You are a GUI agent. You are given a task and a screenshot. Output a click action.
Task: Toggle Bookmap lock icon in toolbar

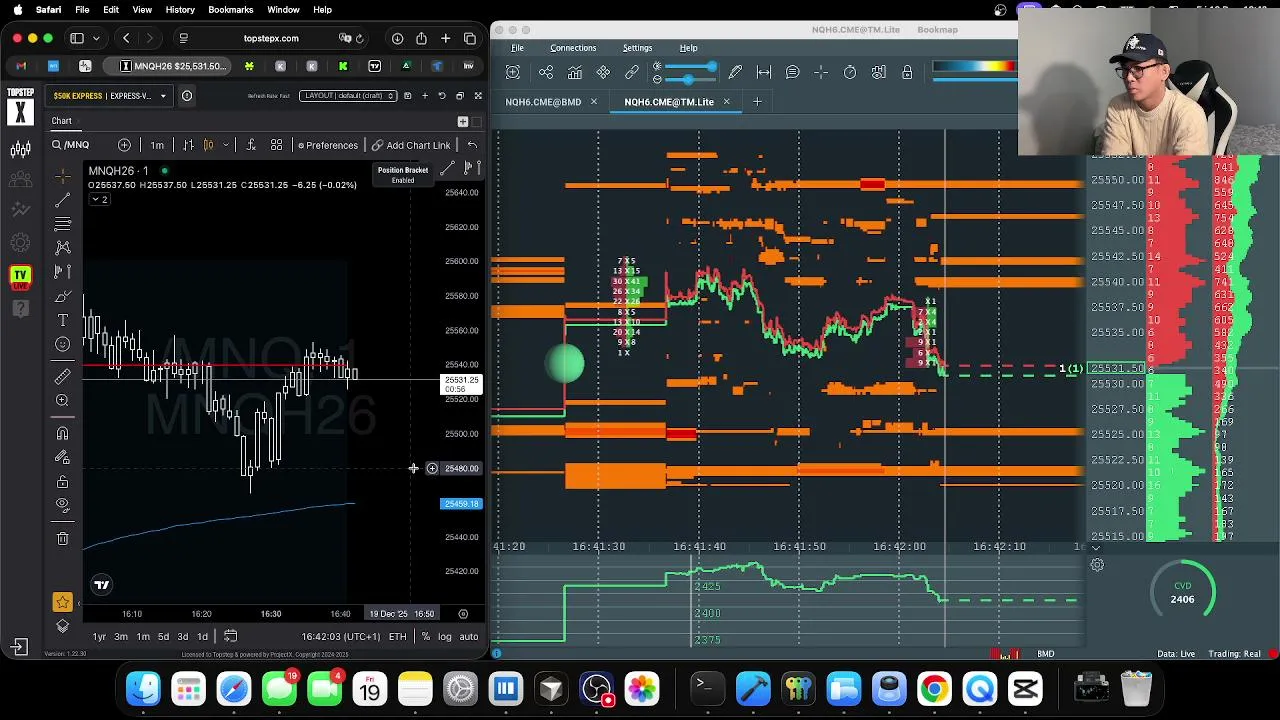point(907,72)
